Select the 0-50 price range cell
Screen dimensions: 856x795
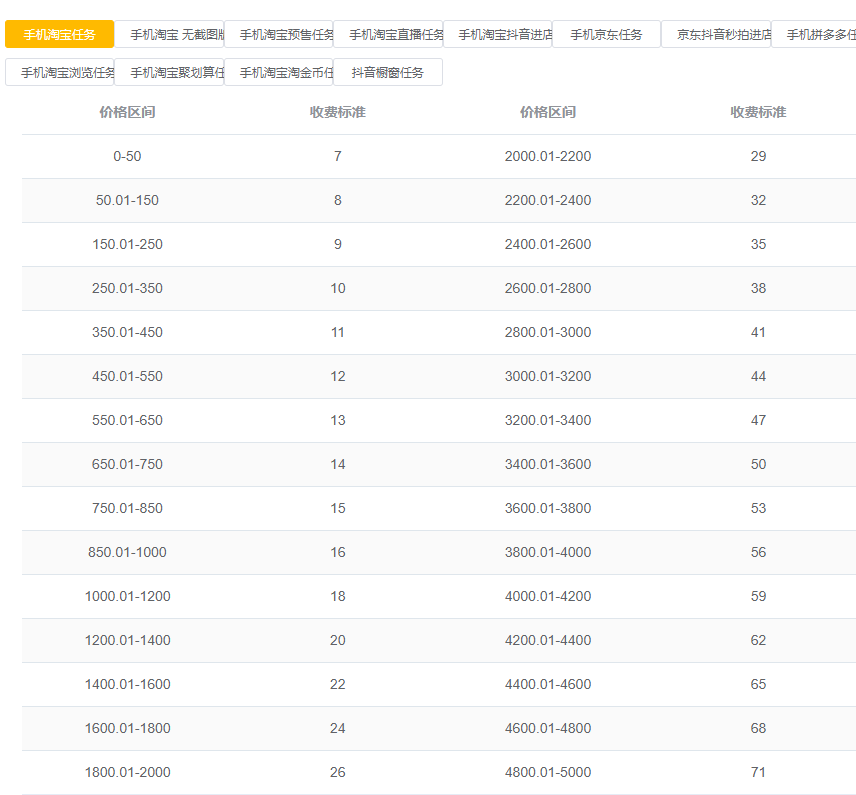(x=127, y=156)
